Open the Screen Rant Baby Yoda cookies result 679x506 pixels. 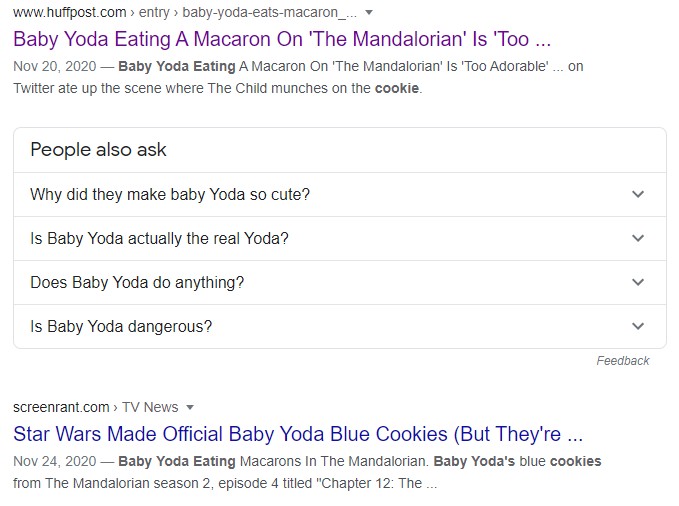[x=297, y=435]
